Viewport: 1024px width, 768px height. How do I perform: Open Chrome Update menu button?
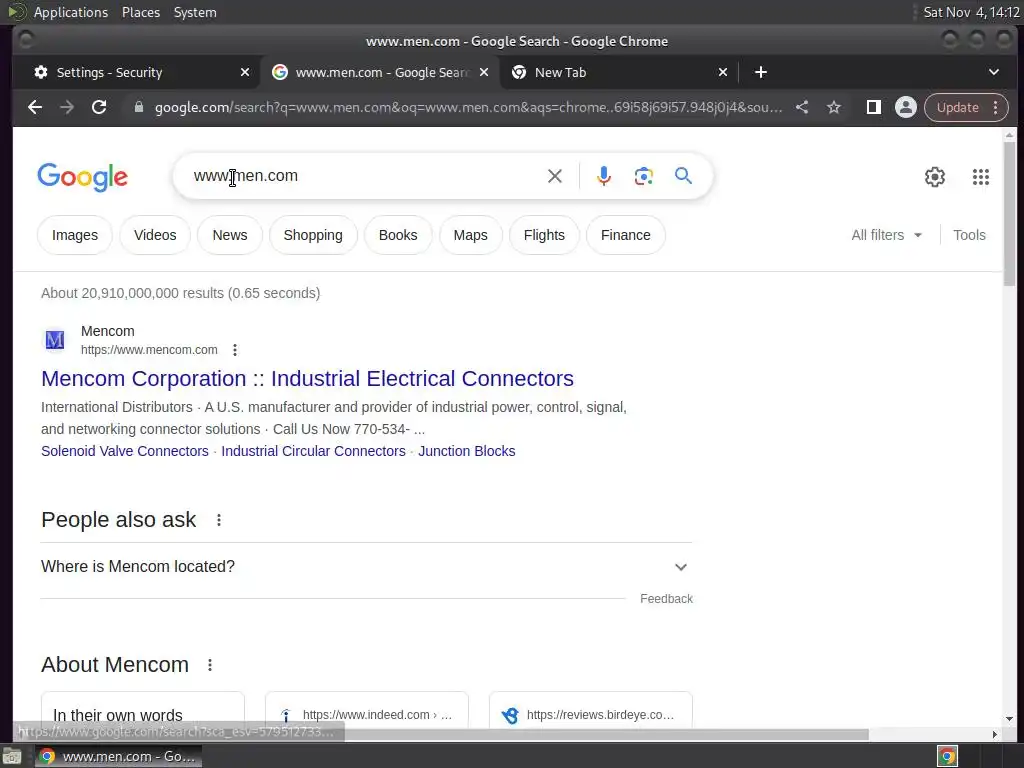(x=967, y=107)
